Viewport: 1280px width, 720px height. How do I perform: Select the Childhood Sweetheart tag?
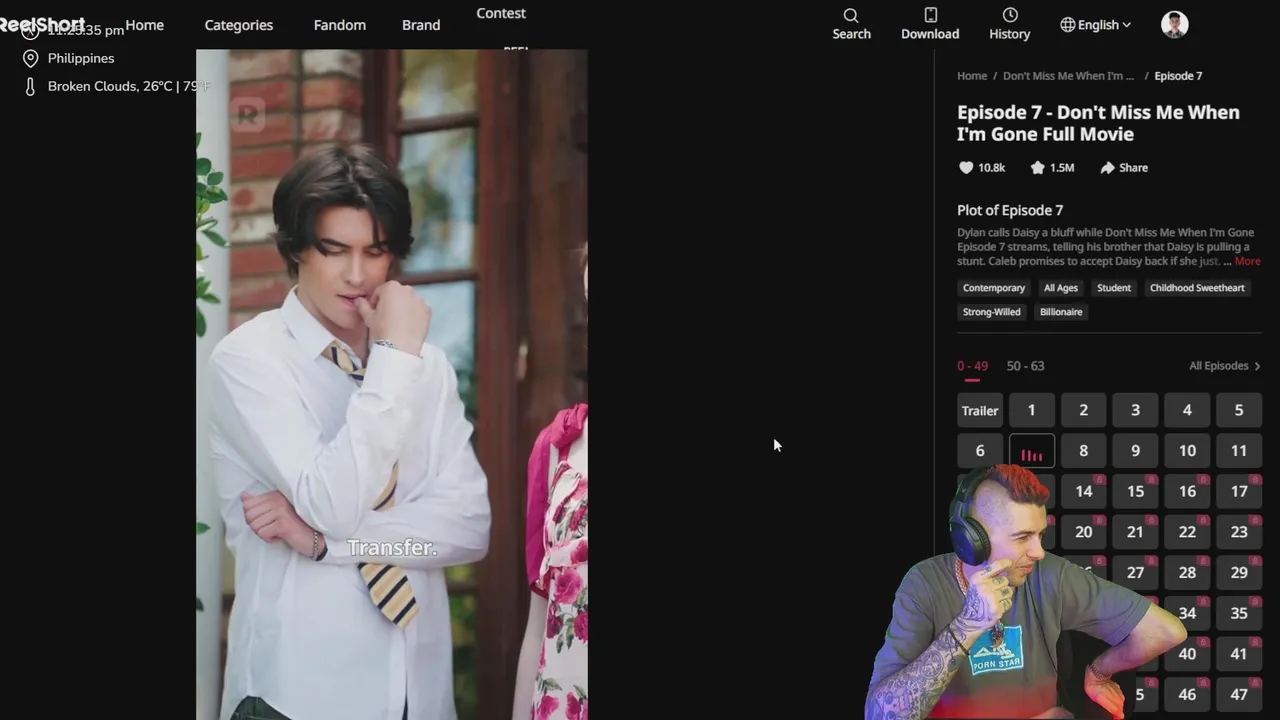pos(1197,288)
